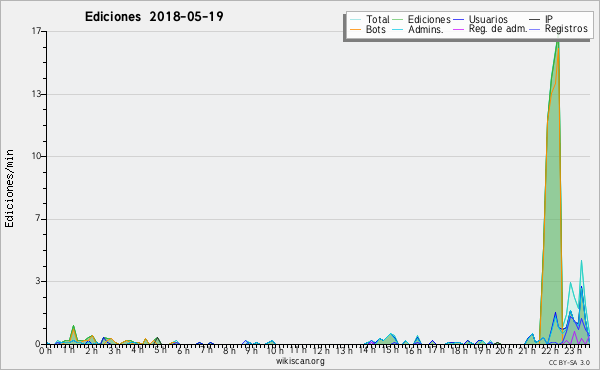Click the y-axis value 10
600x370 pixels.
tap(36, 156)
